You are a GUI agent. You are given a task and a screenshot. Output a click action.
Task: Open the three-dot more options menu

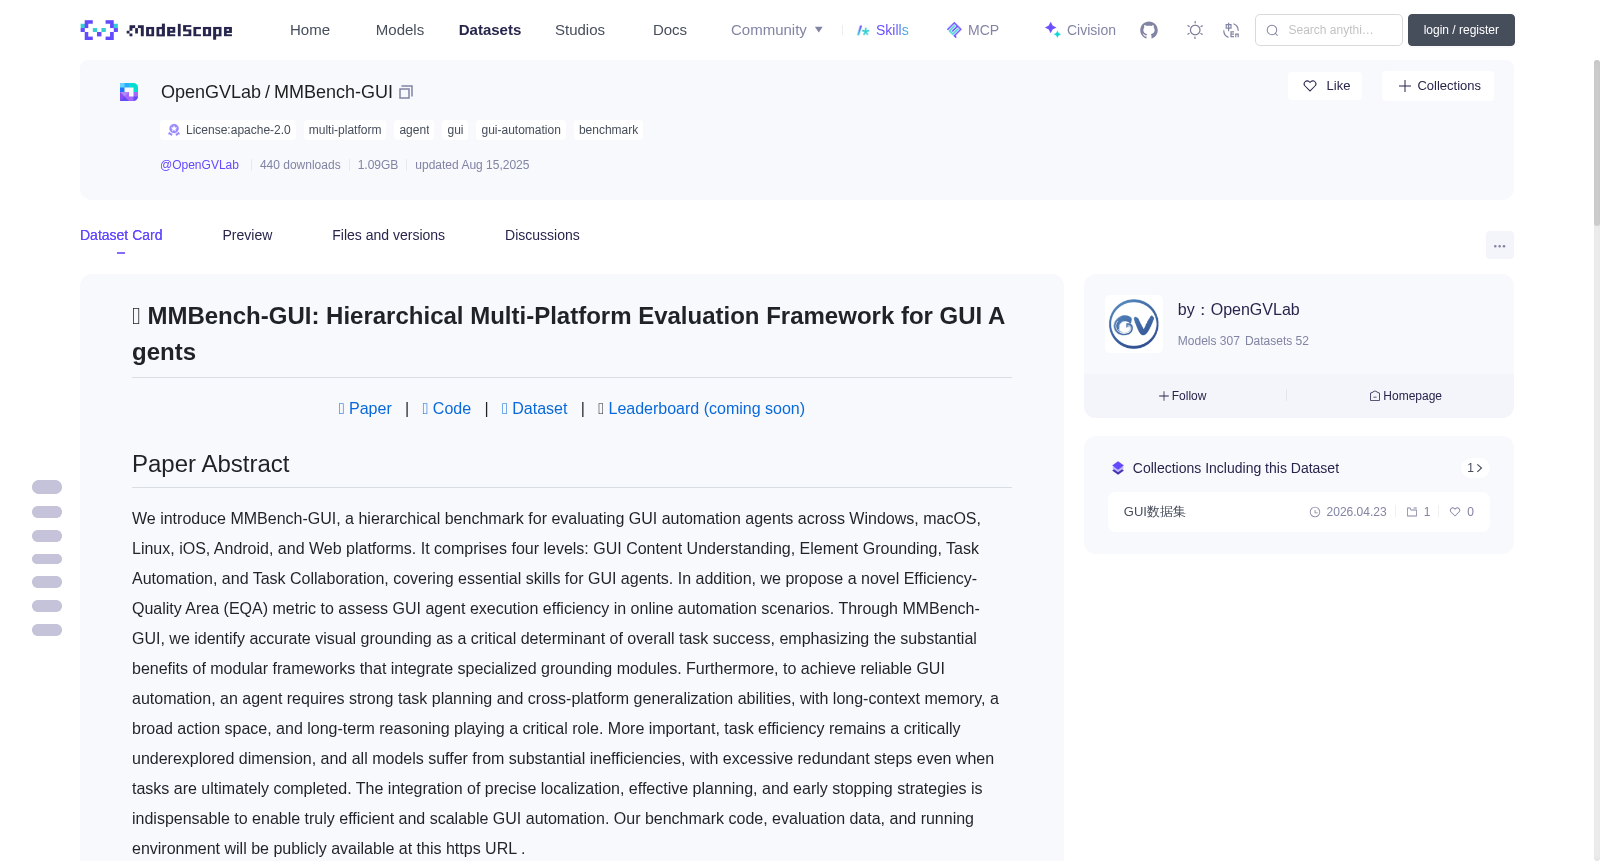[1500, 245]
